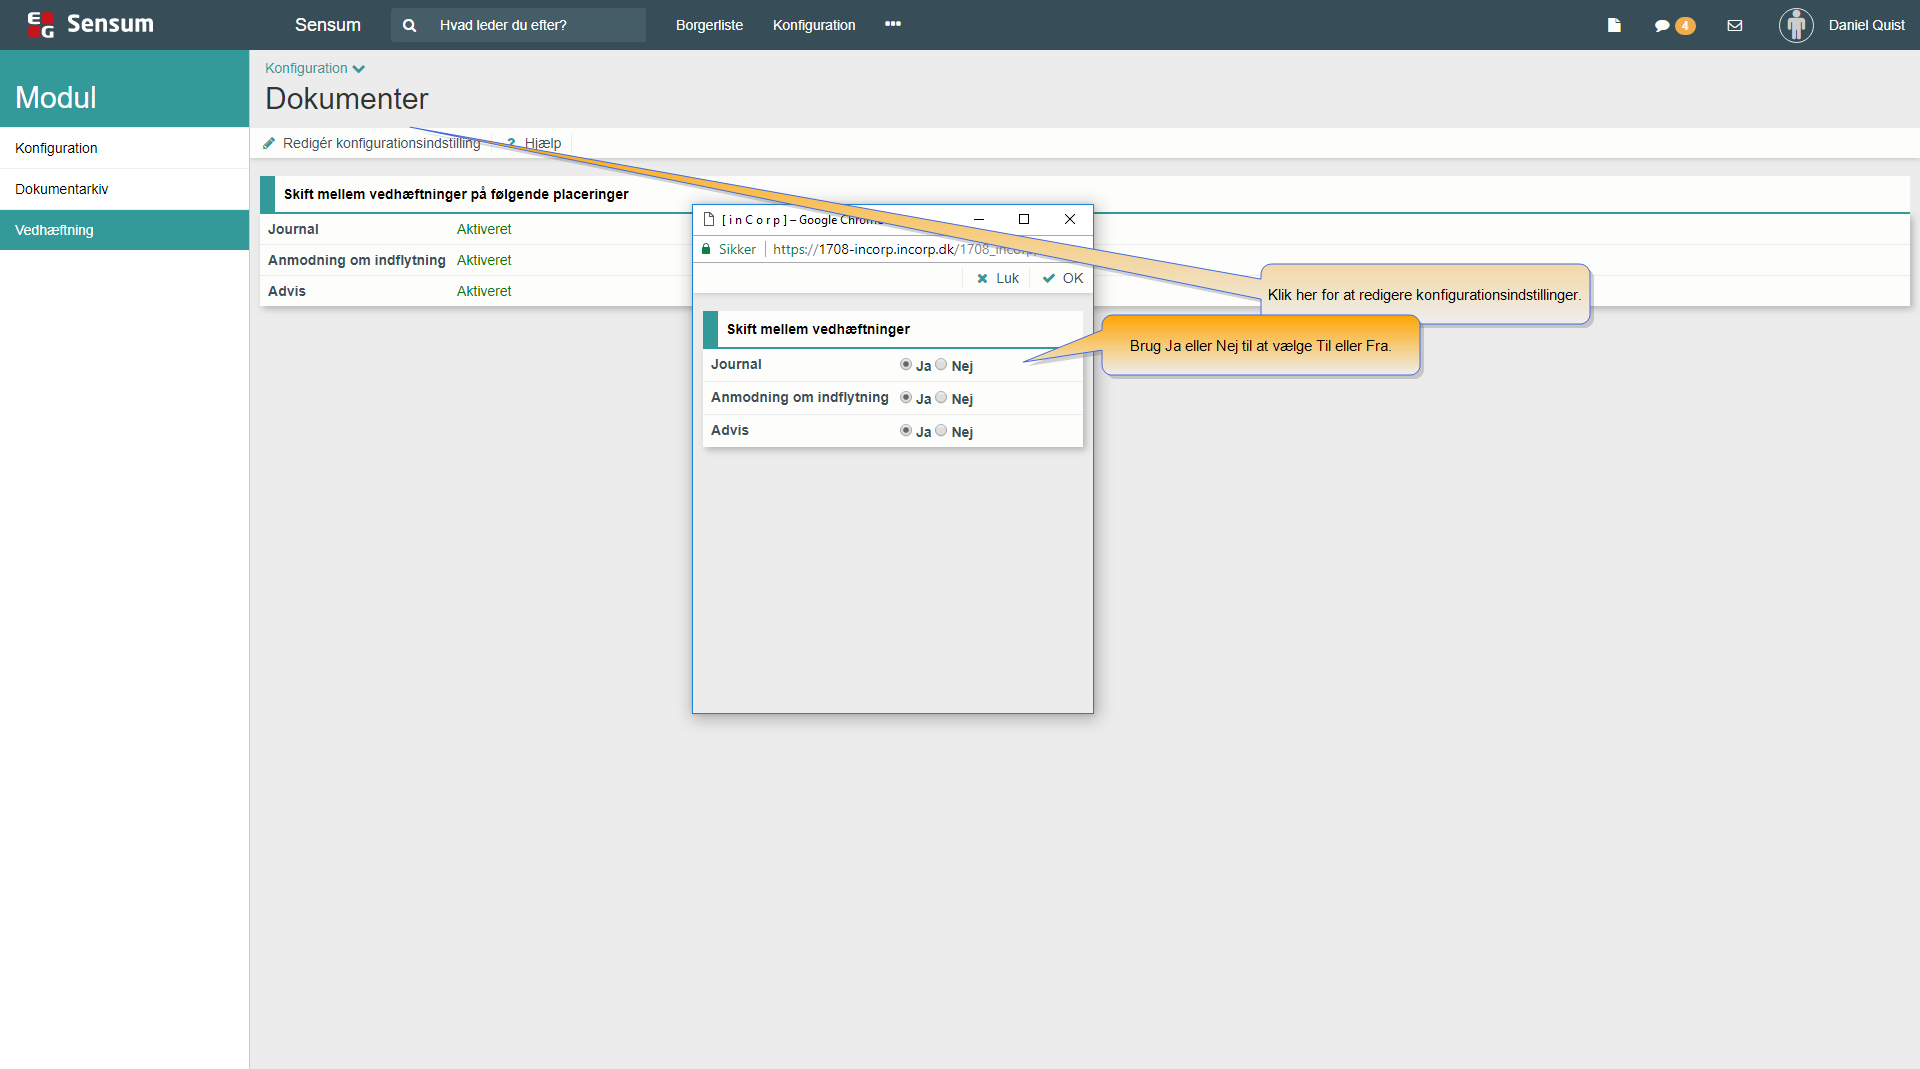Select Dokumentarkiv in the sidebar
The image size is (1920, 1069).
(61, 189)
